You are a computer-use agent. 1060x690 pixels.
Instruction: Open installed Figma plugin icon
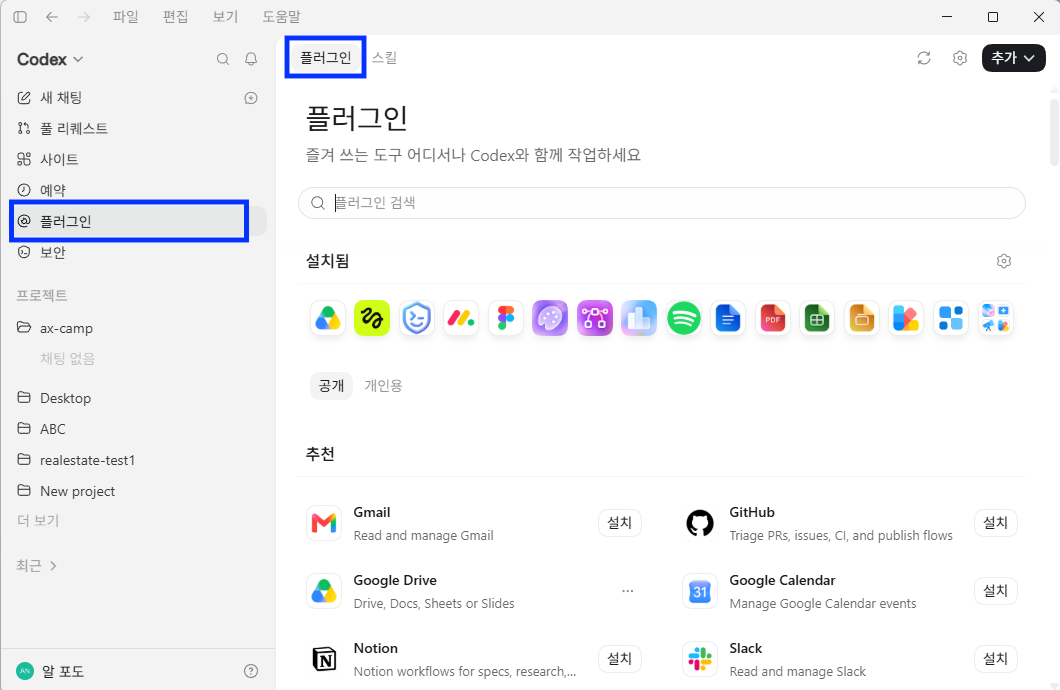[506, 318]
